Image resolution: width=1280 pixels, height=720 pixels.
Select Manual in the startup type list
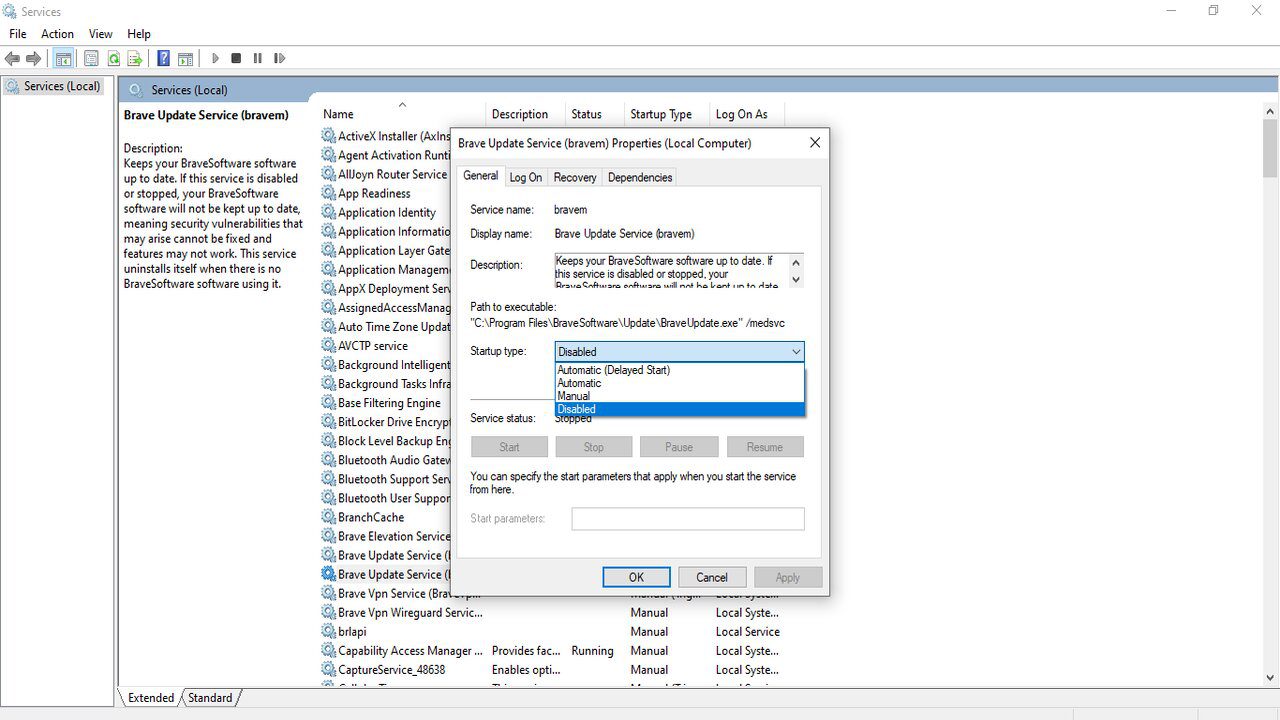679,396
